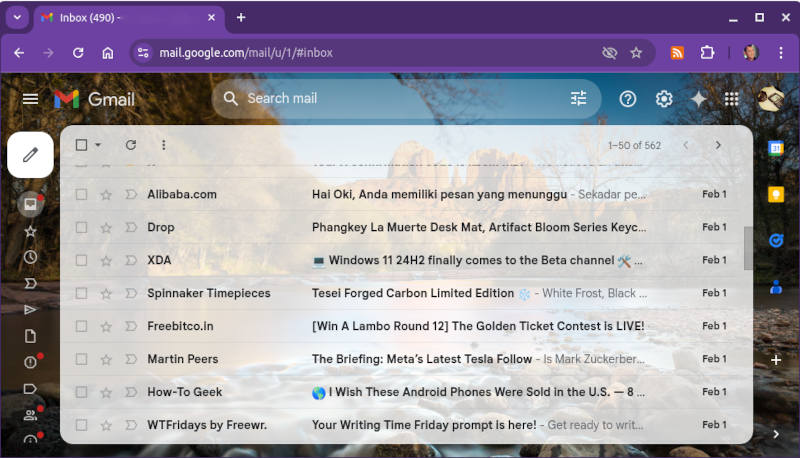800x458 pixels.
Task: Open Google Tasks side panel
Action: (x=776, y=240)
